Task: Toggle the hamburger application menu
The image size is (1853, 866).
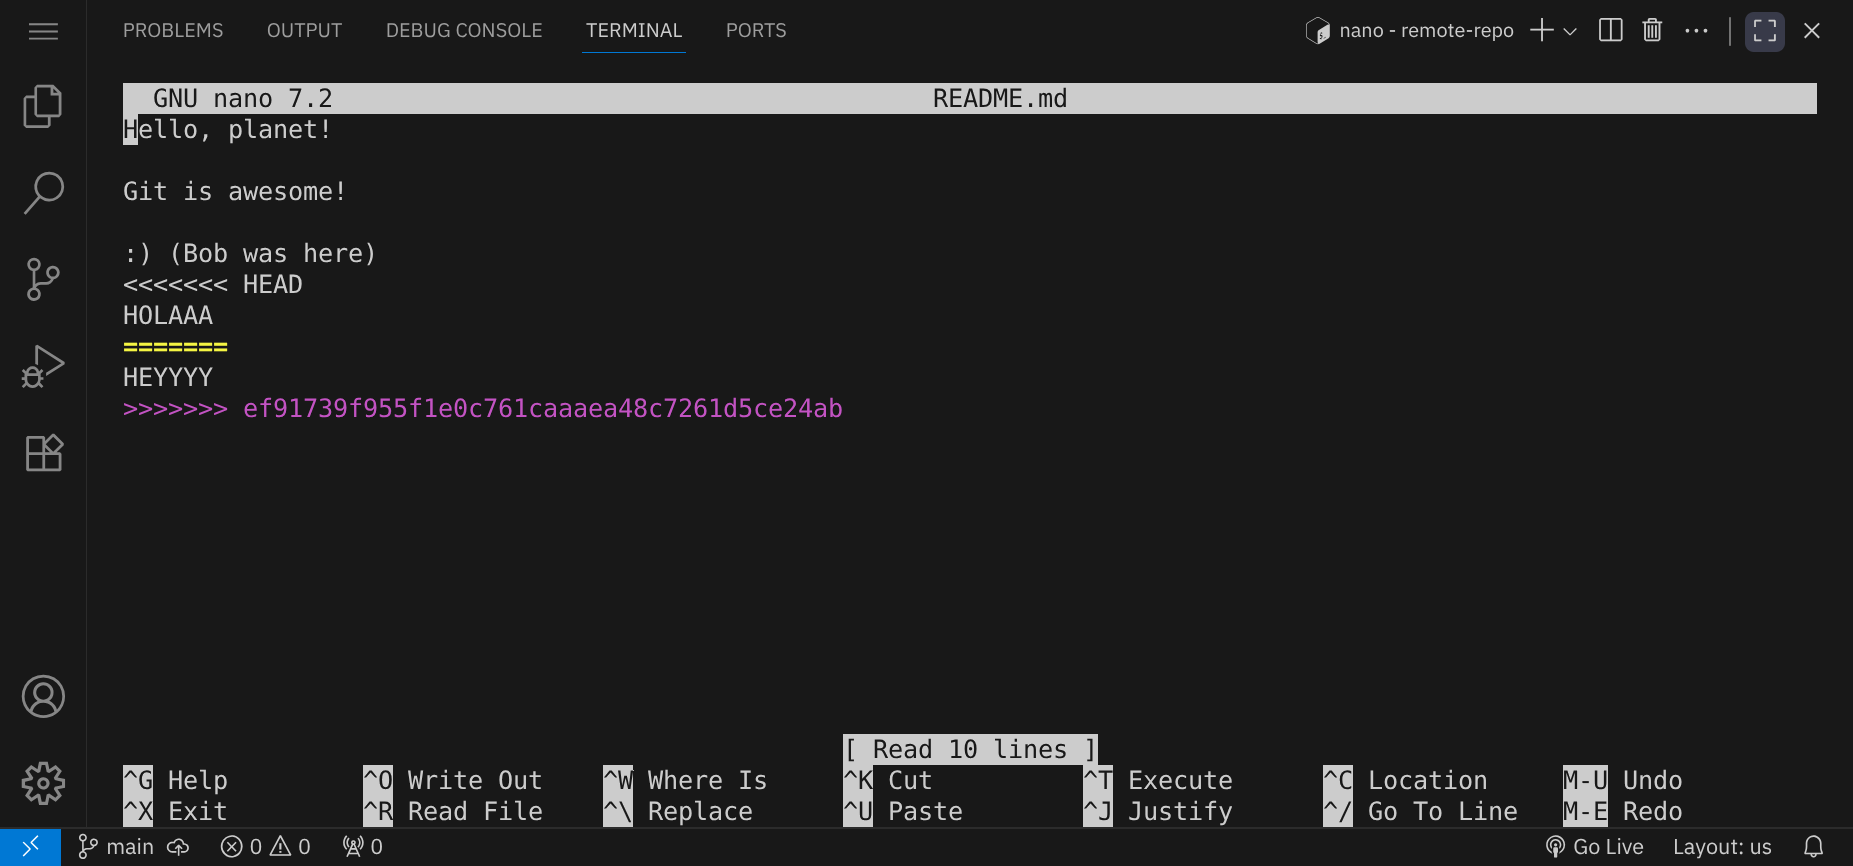Action: coord(43,31)
